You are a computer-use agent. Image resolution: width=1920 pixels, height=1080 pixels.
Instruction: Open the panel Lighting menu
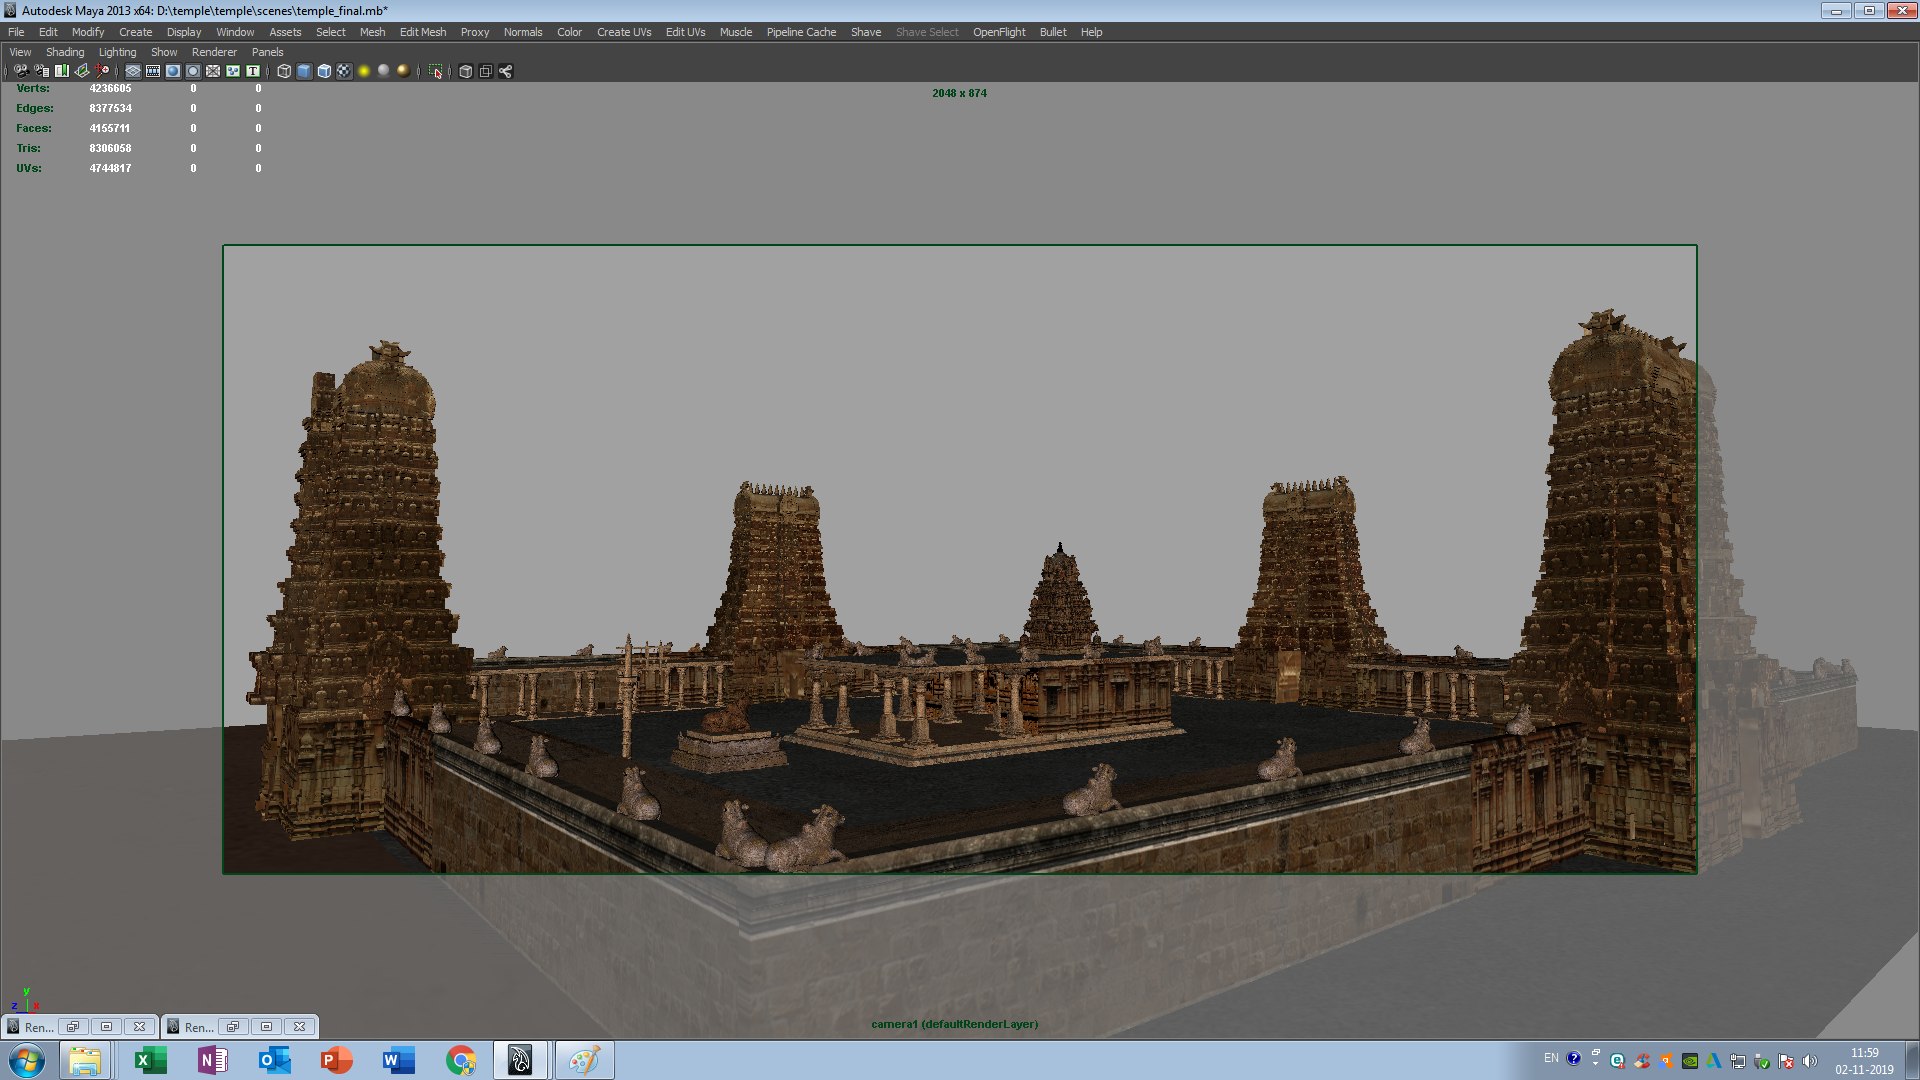117,52
